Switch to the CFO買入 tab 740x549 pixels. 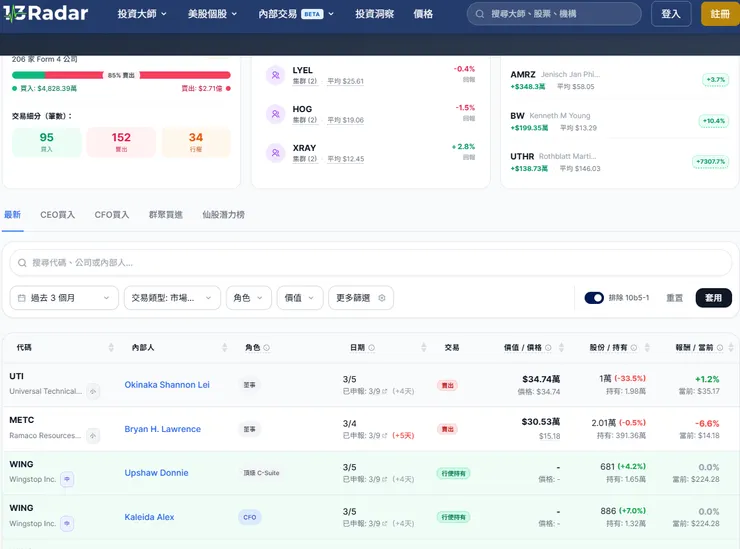point(112,215)
